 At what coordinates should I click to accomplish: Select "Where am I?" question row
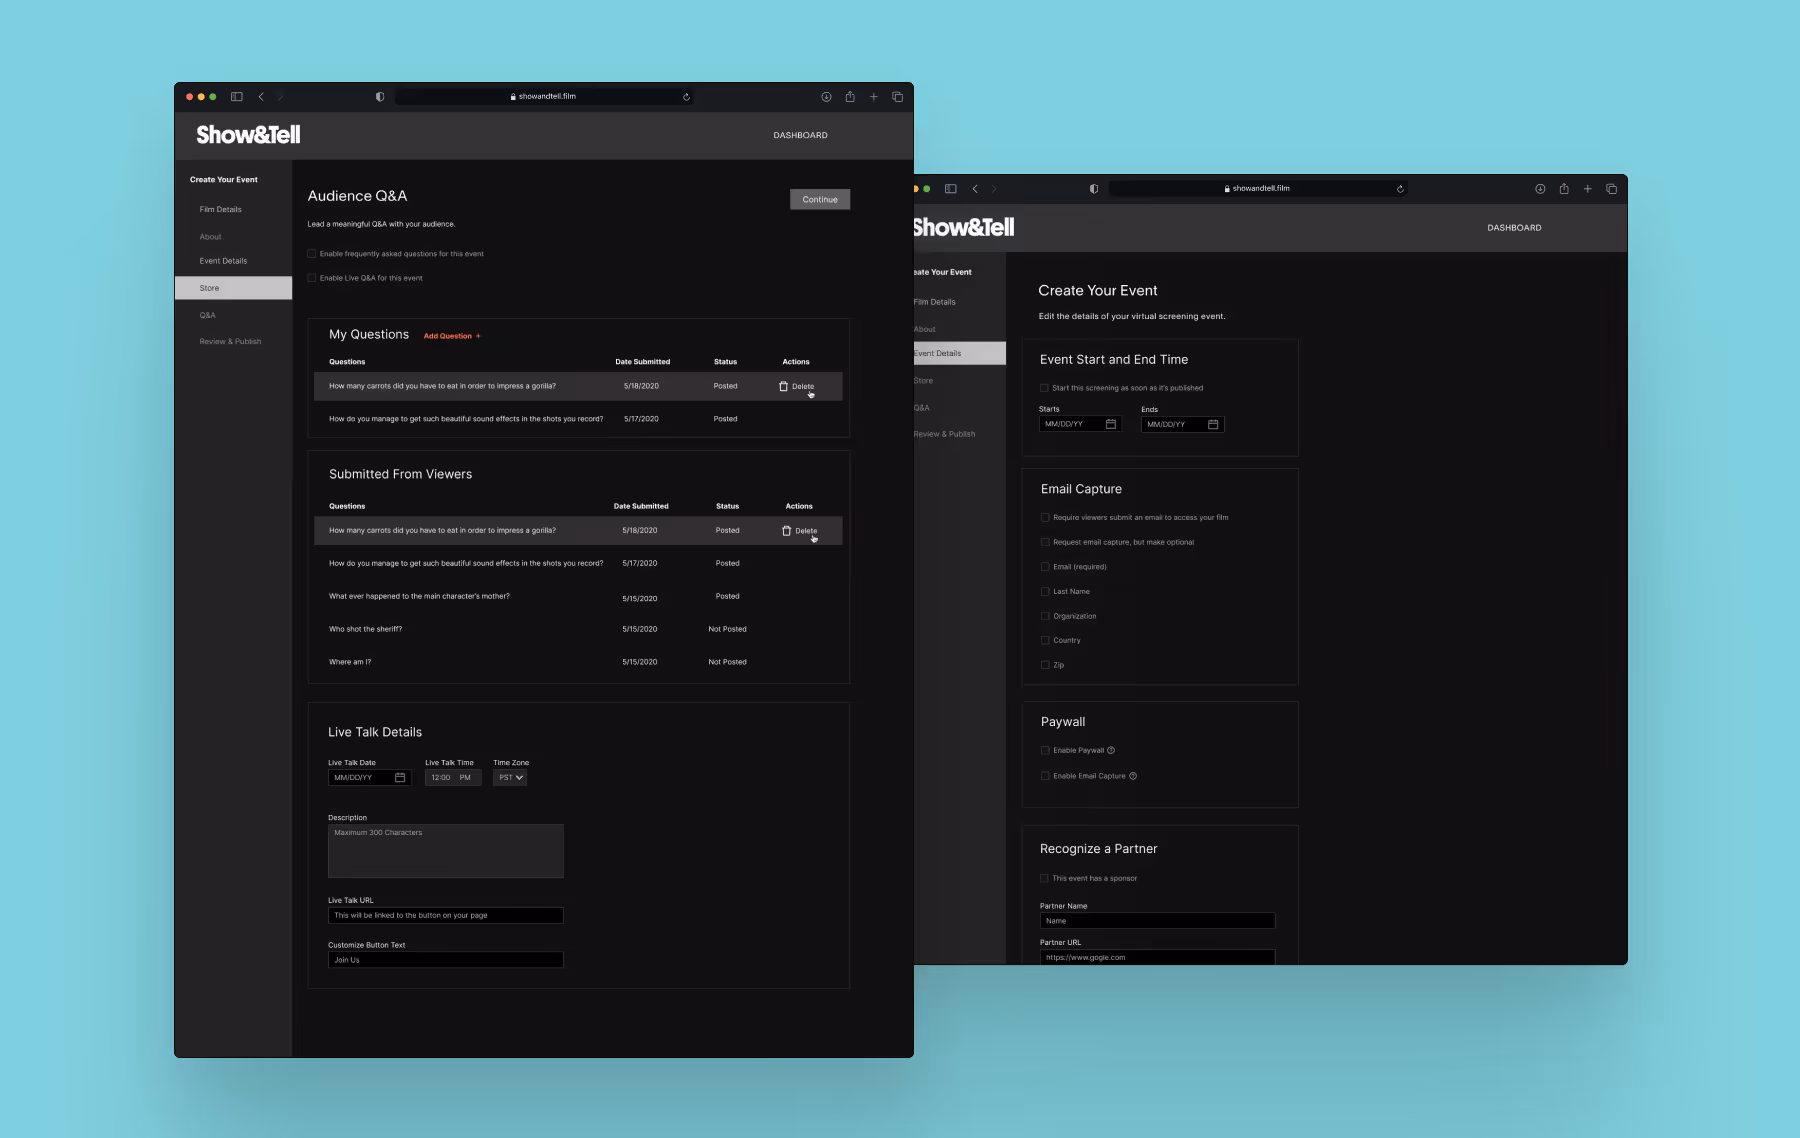[x=578, y=662]
